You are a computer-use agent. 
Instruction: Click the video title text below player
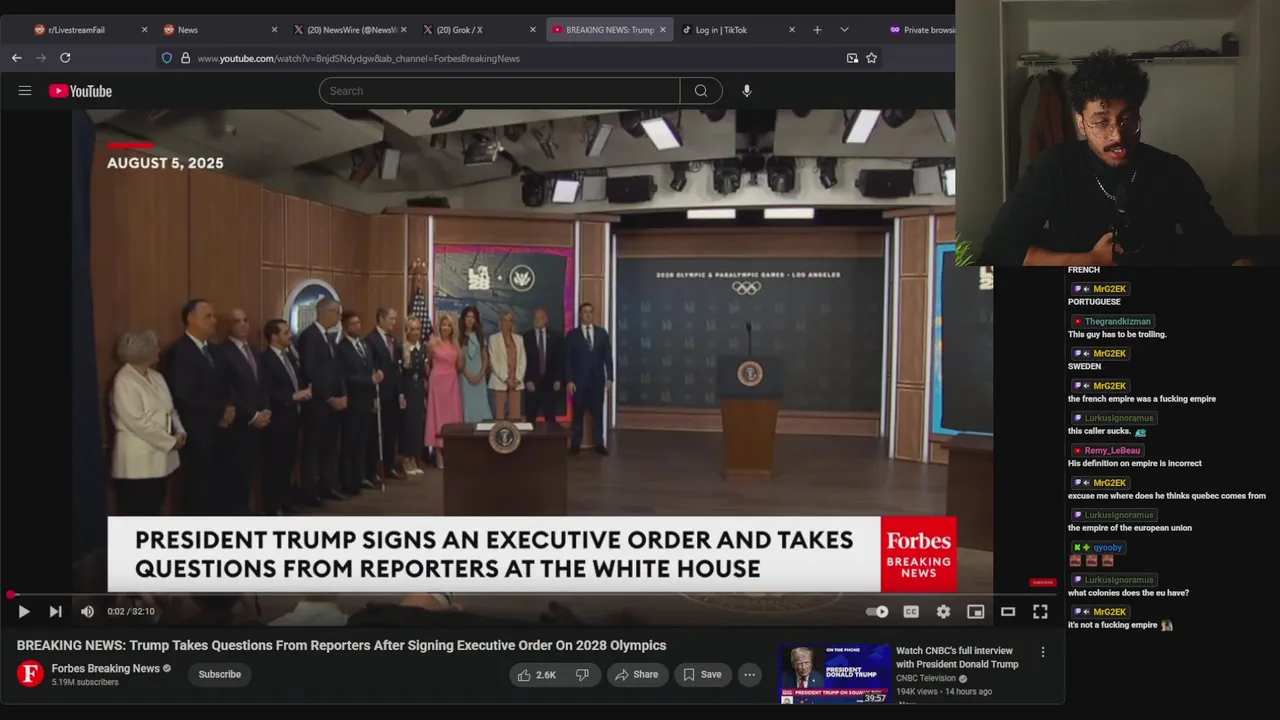point(341,646)
